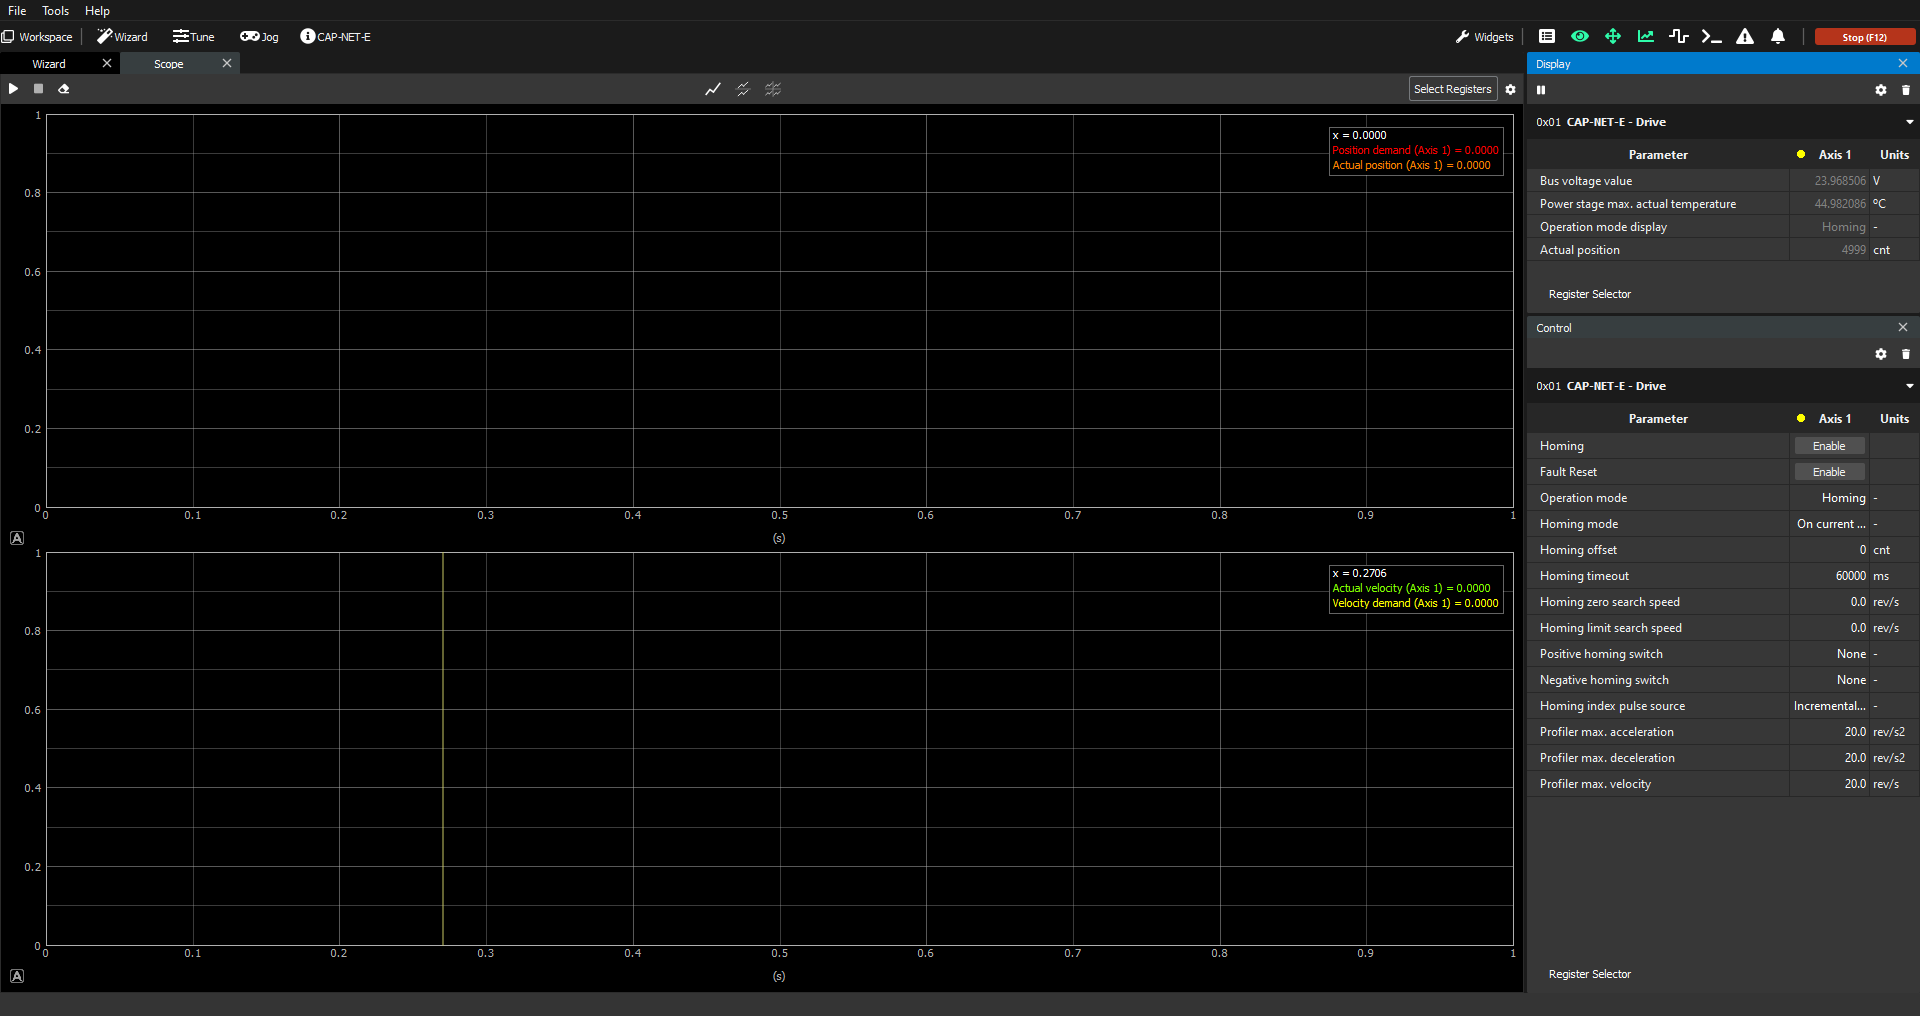Viewport: 1920px width, 1016px height.
Task: Expand the Control panel drive dropdown
Action: point(1909,386)
